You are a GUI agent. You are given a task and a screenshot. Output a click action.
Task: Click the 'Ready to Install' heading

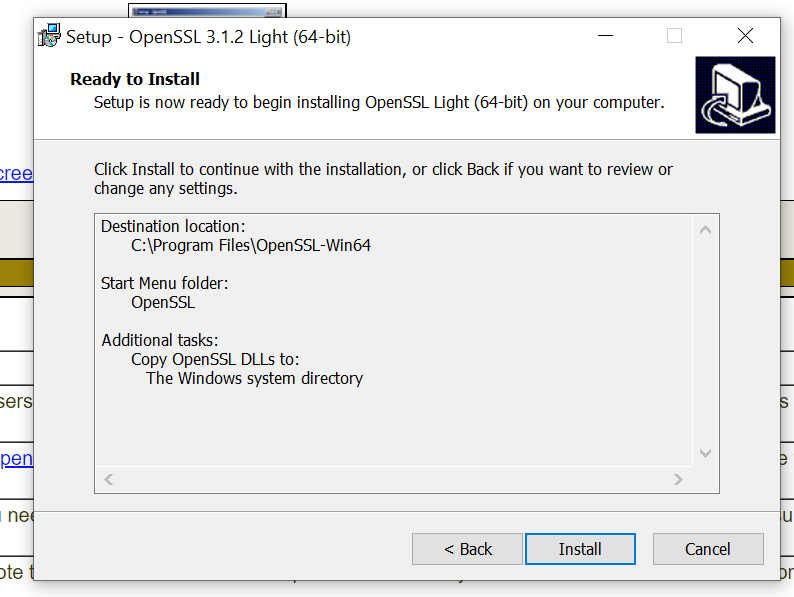pyautogui.click(x=135, y=79)
